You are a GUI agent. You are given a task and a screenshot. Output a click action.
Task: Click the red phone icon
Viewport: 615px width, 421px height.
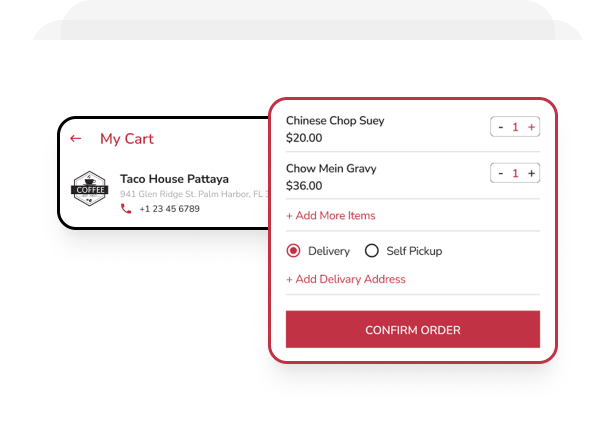[x=125, y=209]
